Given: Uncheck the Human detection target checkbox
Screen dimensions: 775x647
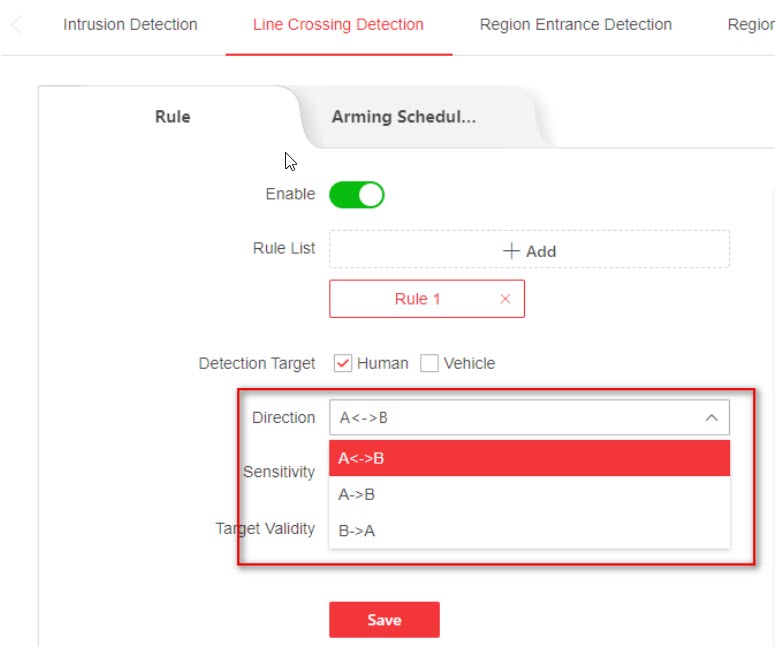Looking at the screenshot, I should pos(343,364).
